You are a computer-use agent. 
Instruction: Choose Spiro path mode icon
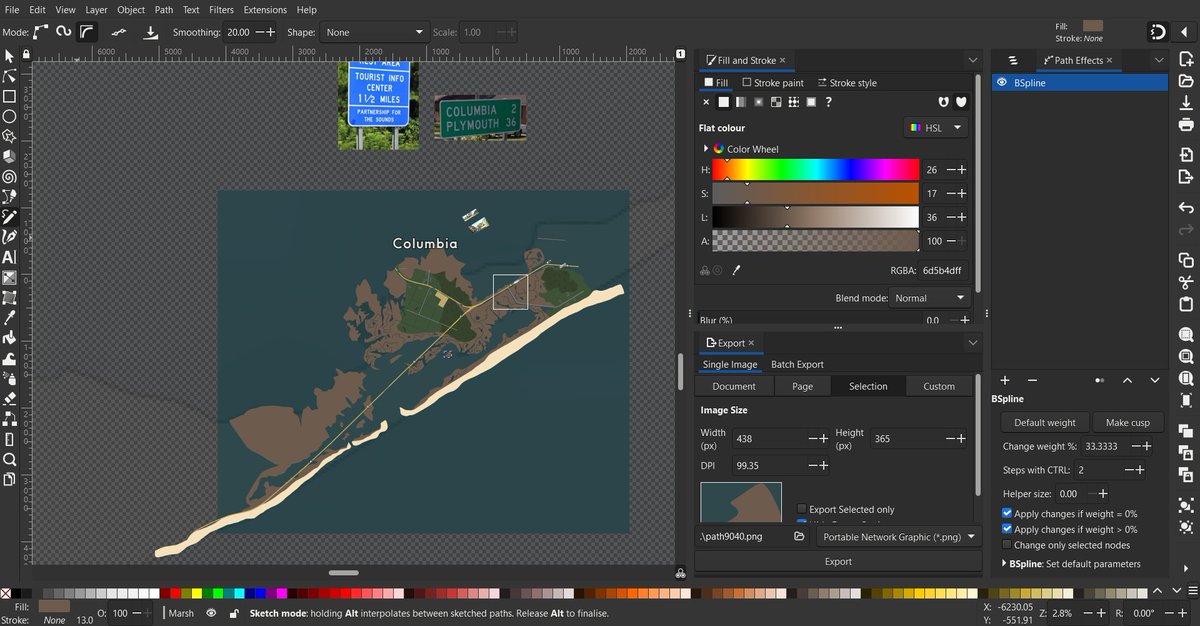(x=64, y=32)
